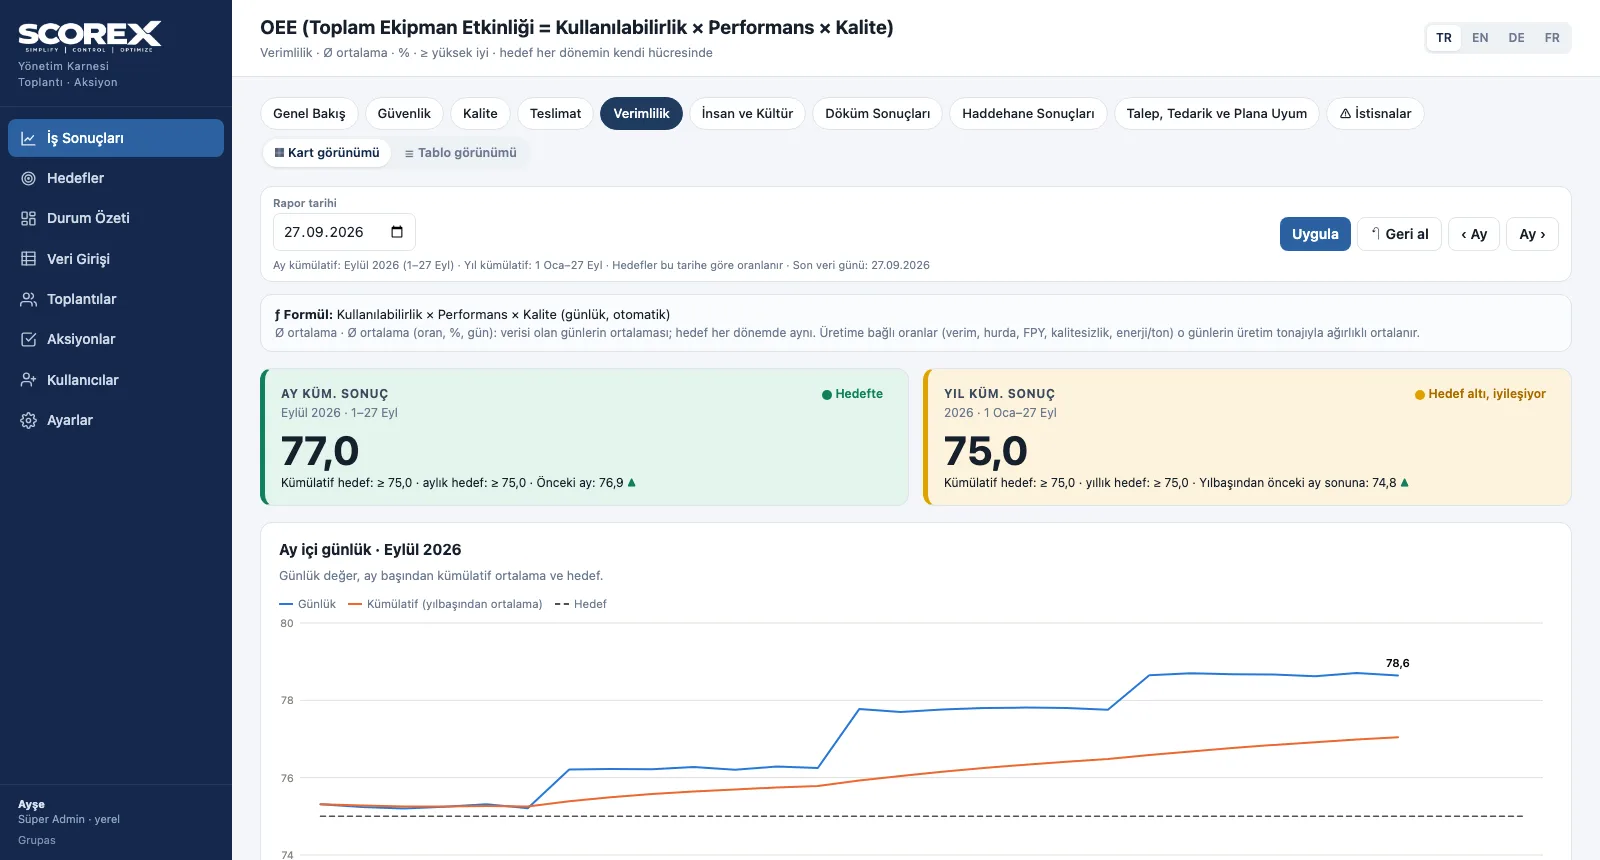Open the Döküm Sonuçları tab
Screen dimensions: 1600x860
click(877, 113)
